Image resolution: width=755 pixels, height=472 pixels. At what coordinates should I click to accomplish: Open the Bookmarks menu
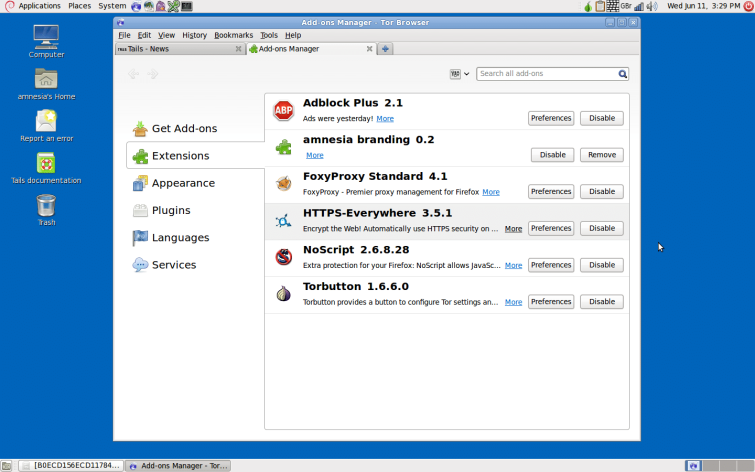pyautogui.click(x=234, y=35)
